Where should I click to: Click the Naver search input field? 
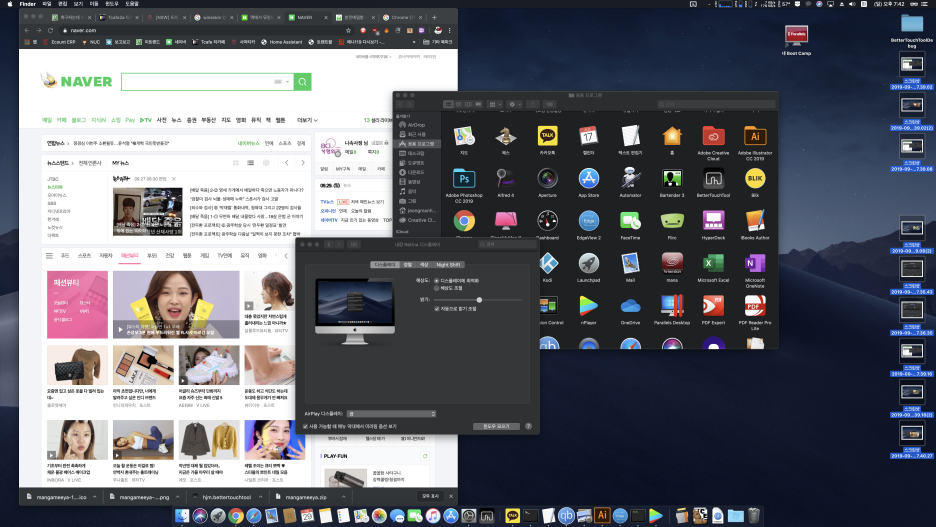click(207, 82)
